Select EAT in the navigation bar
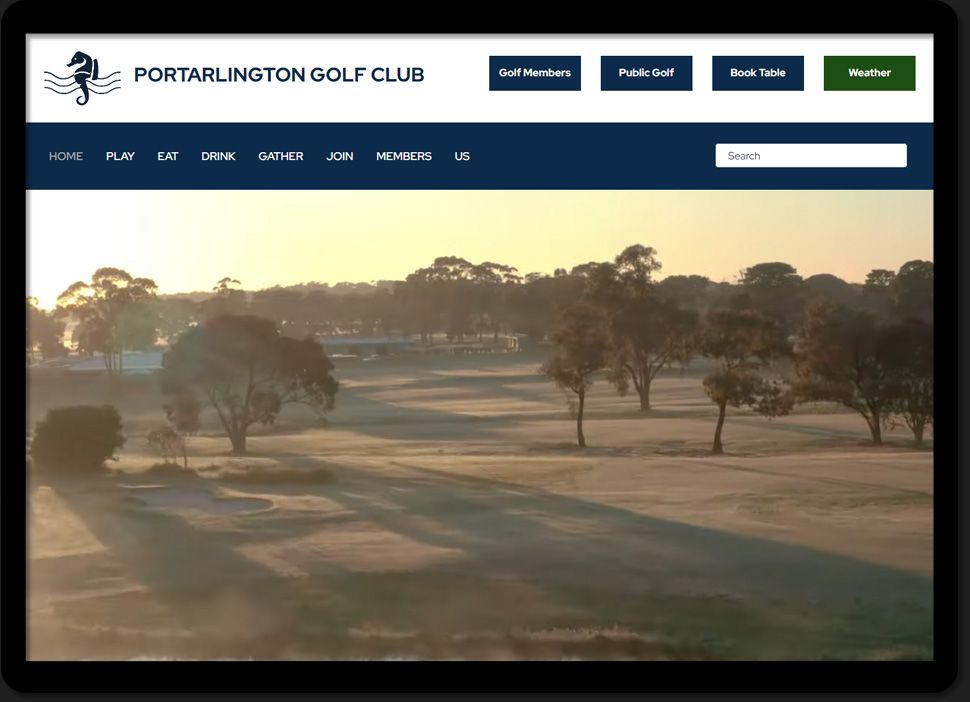This screenshot has width=970, height=702. [168, 156]
